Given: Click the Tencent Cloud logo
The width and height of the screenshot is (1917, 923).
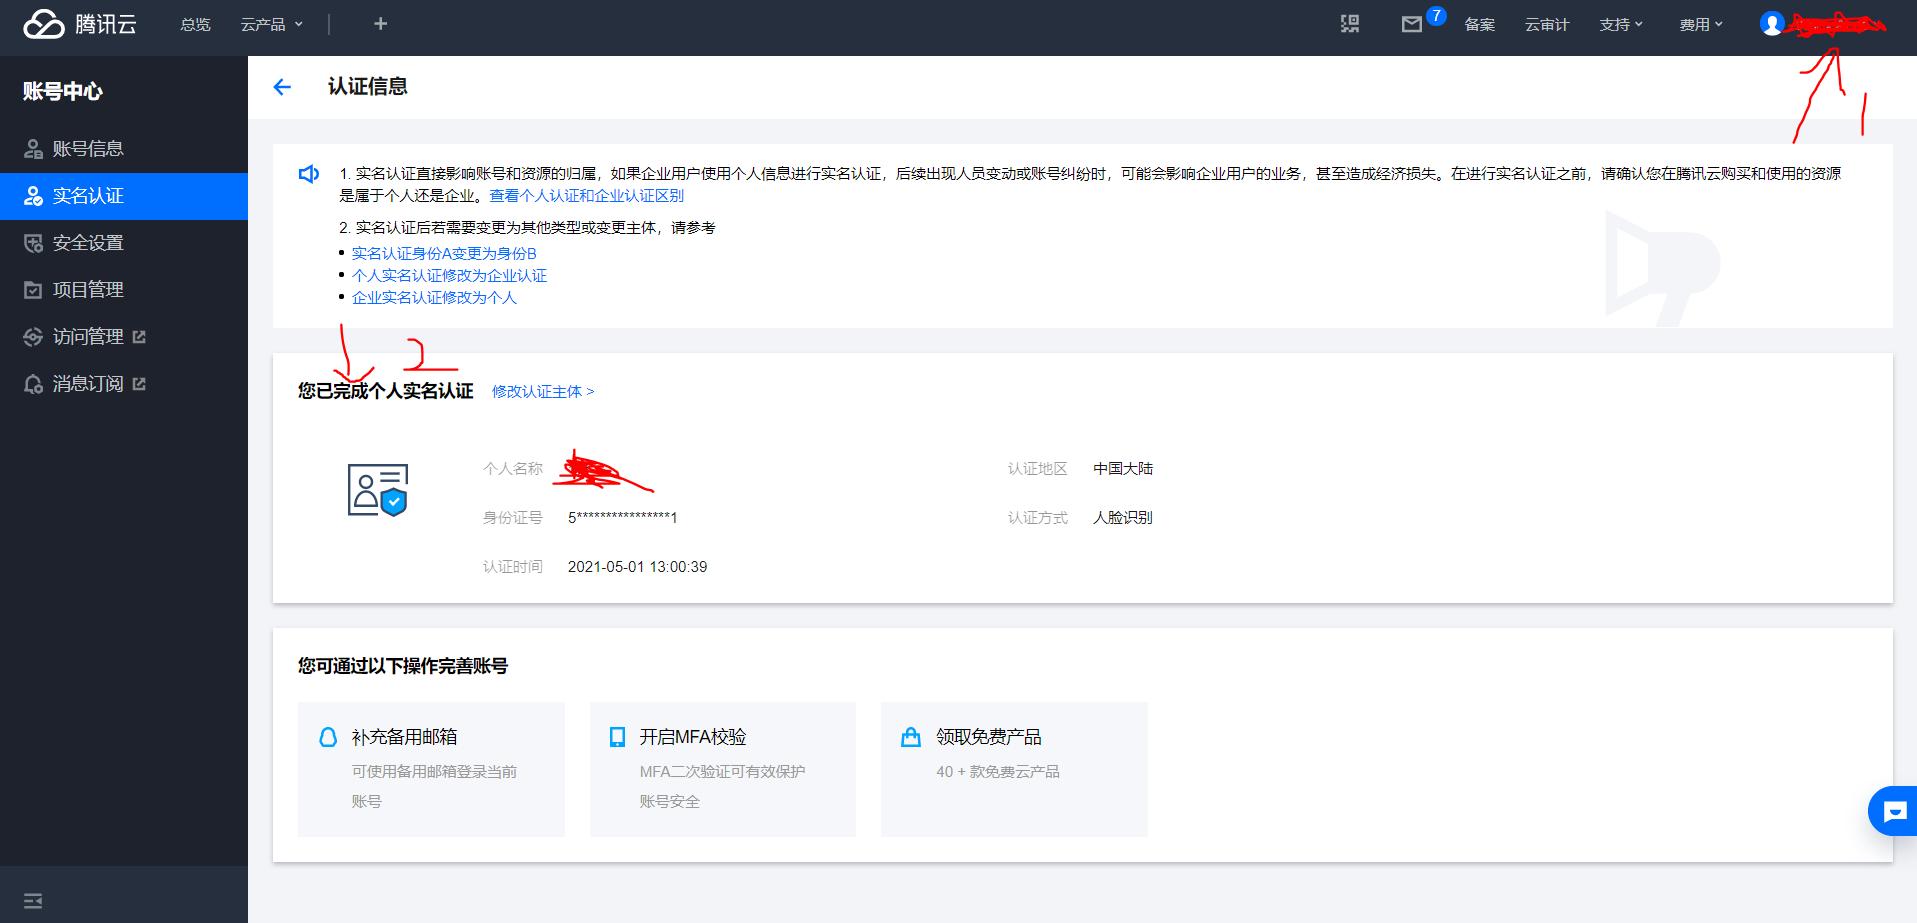Looking at the screenshot, I should (80, 24).
